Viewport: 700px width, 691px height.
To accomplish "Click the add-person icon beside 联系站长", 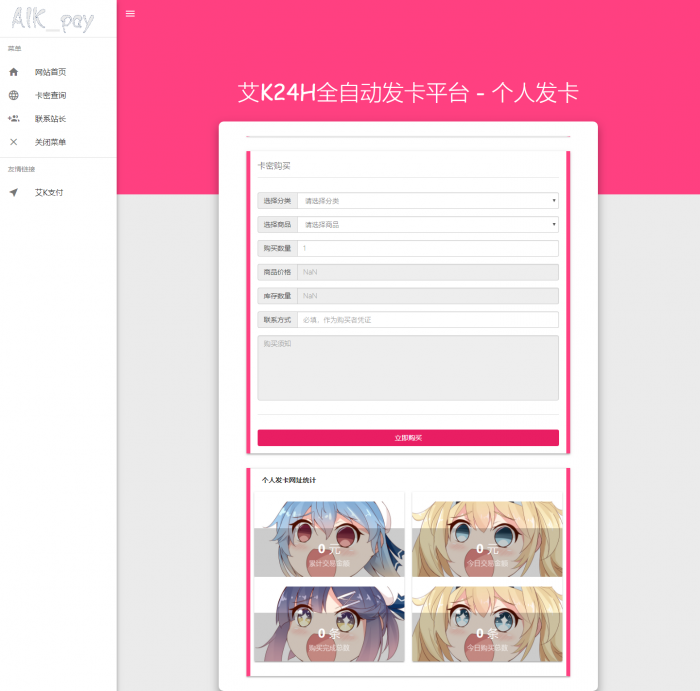I will pos(14,119).
